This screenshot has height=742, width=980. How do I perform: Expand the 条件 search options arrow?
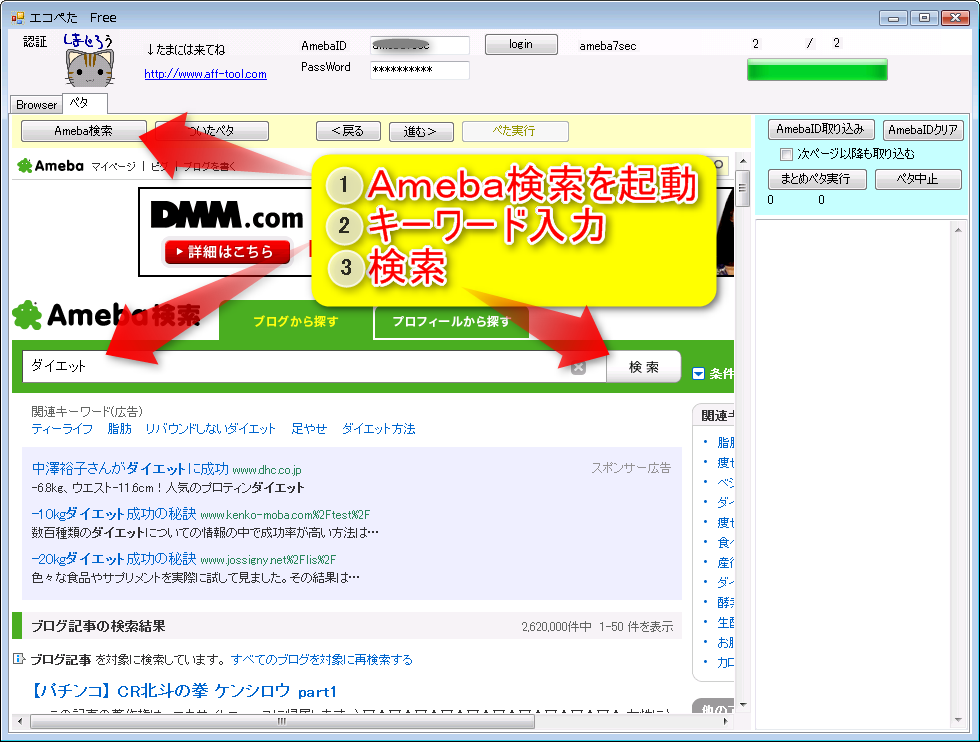(698, 374)
